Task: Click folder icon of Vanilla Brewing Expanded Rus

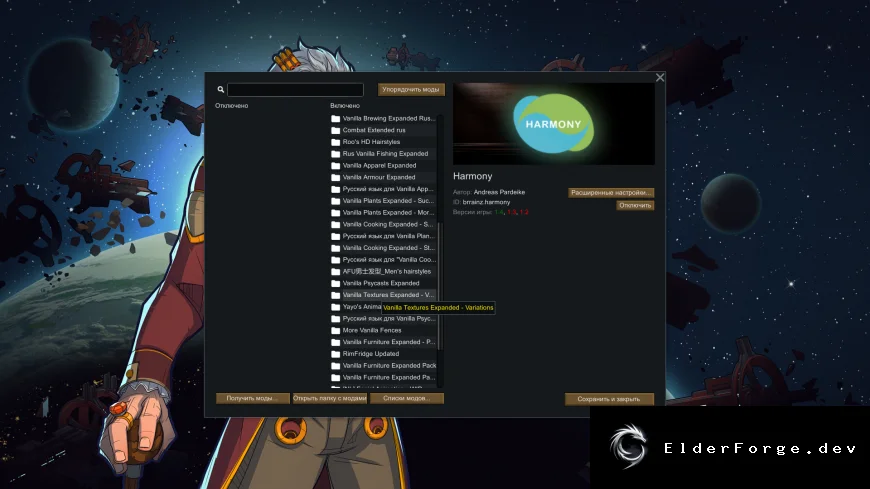Action: click(x=336, y=119)
